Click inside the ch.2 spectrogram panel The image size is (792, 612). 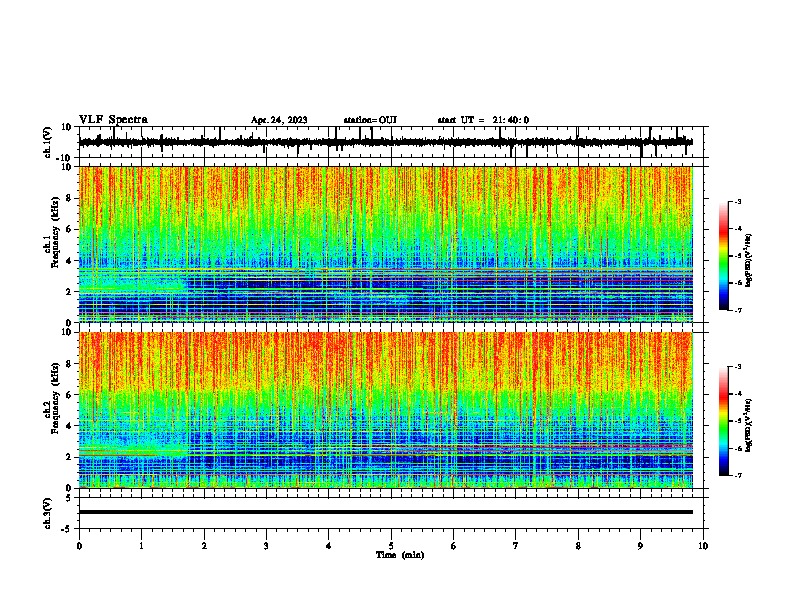click(385, 410)
